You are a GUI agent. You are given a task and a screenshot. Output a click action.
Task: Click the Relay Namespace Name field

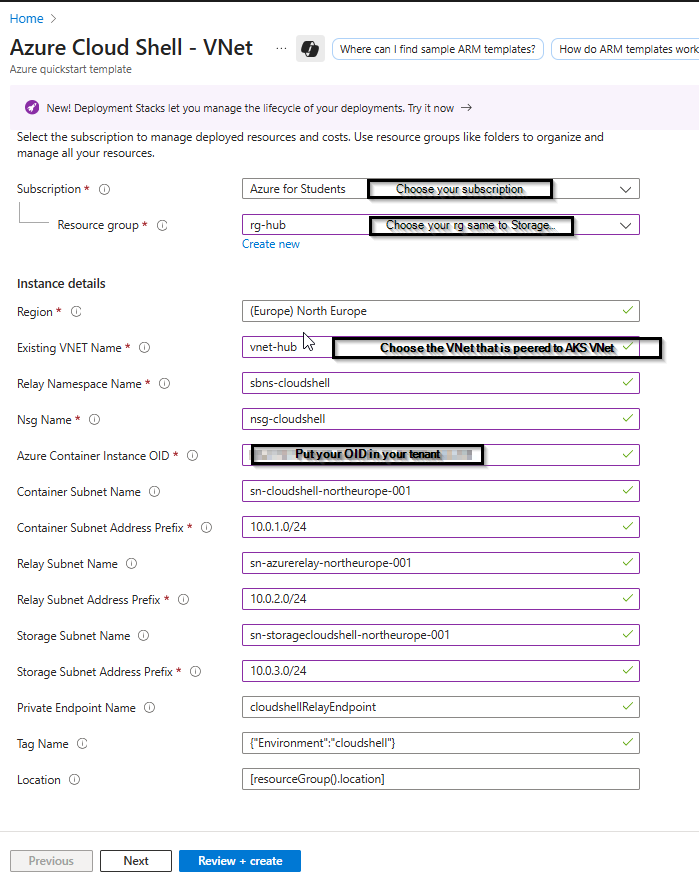click(x=441, y=383)
